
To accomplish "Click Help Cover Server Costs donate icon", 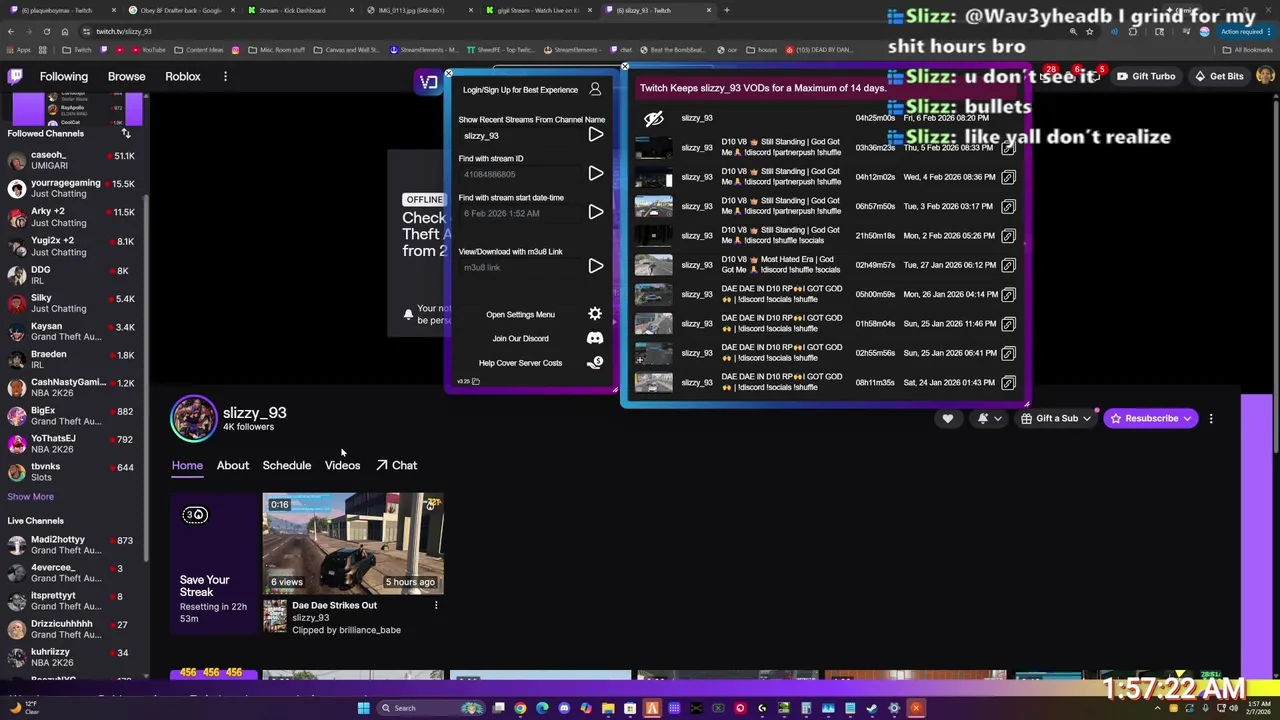I will click(x=595, y=362).
